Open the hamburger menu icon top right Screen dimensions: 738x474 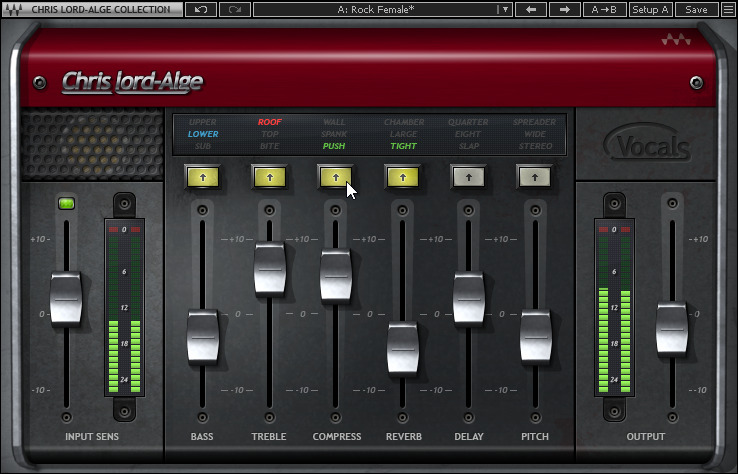click(728, 9)
